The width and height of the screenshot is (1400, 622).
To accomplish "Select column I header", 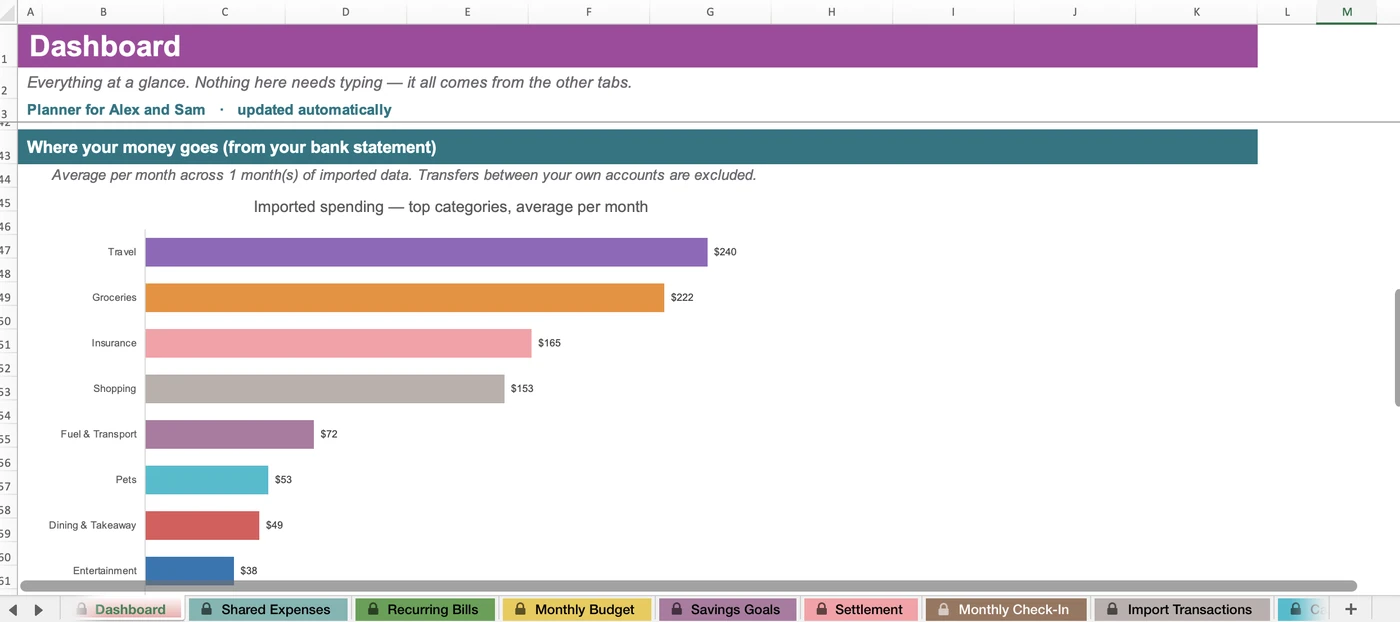I will coord(953,12).
